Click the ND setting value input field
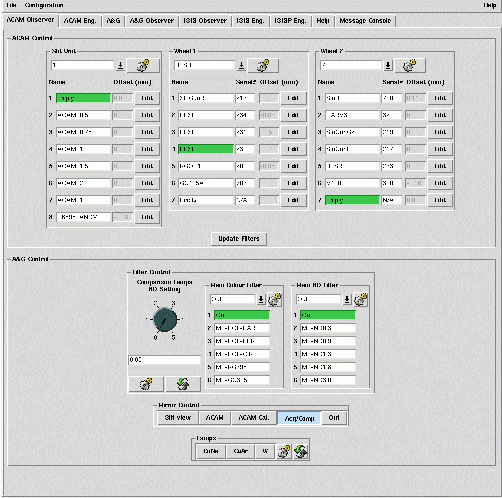502x498 pixels. 165,360
